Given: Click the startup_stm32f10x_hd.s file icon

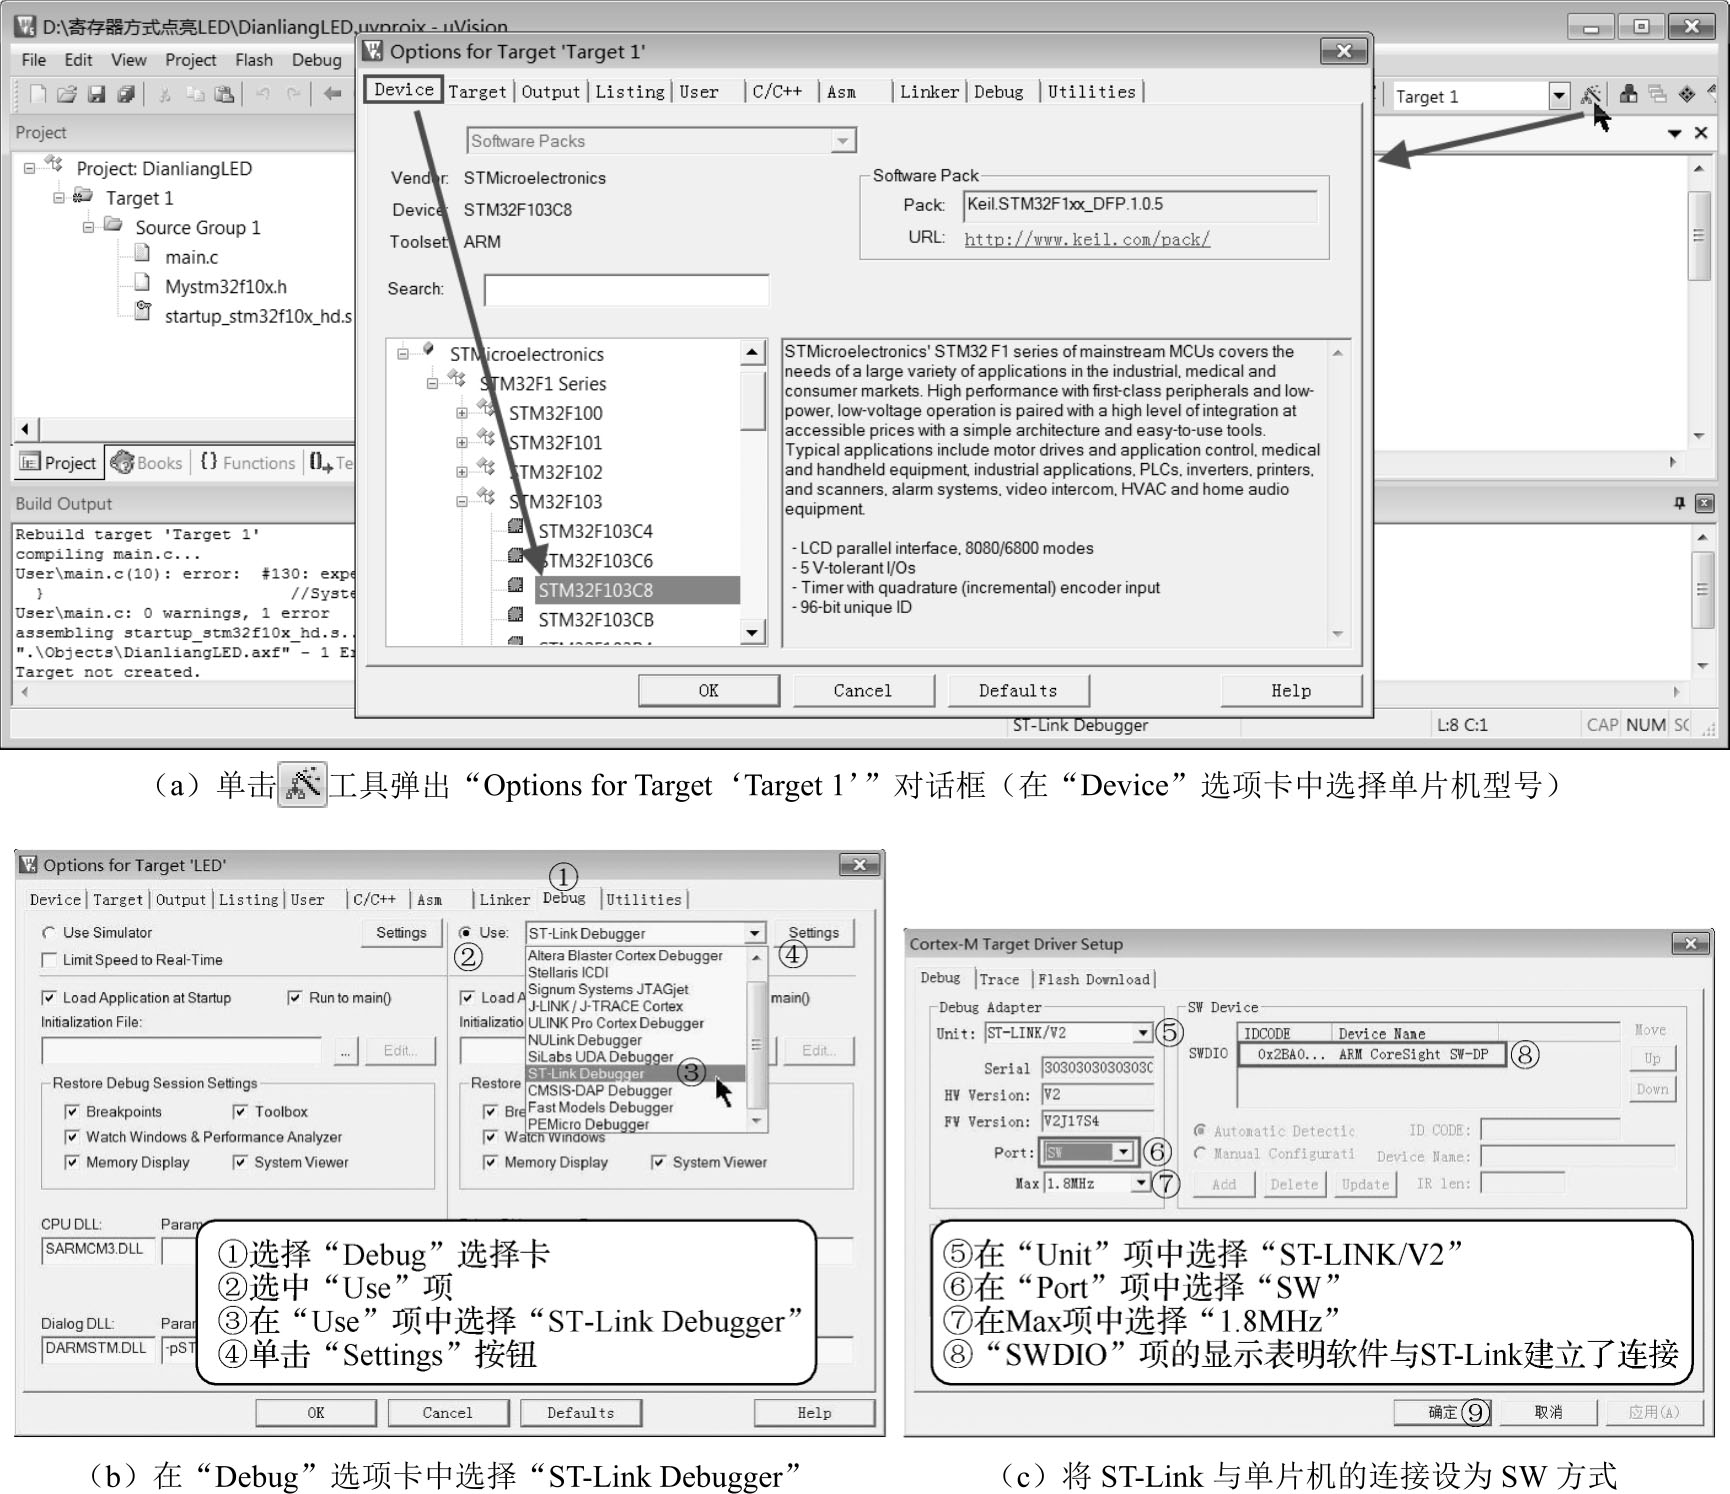Looking at the screenshot, I should point(143,312).
